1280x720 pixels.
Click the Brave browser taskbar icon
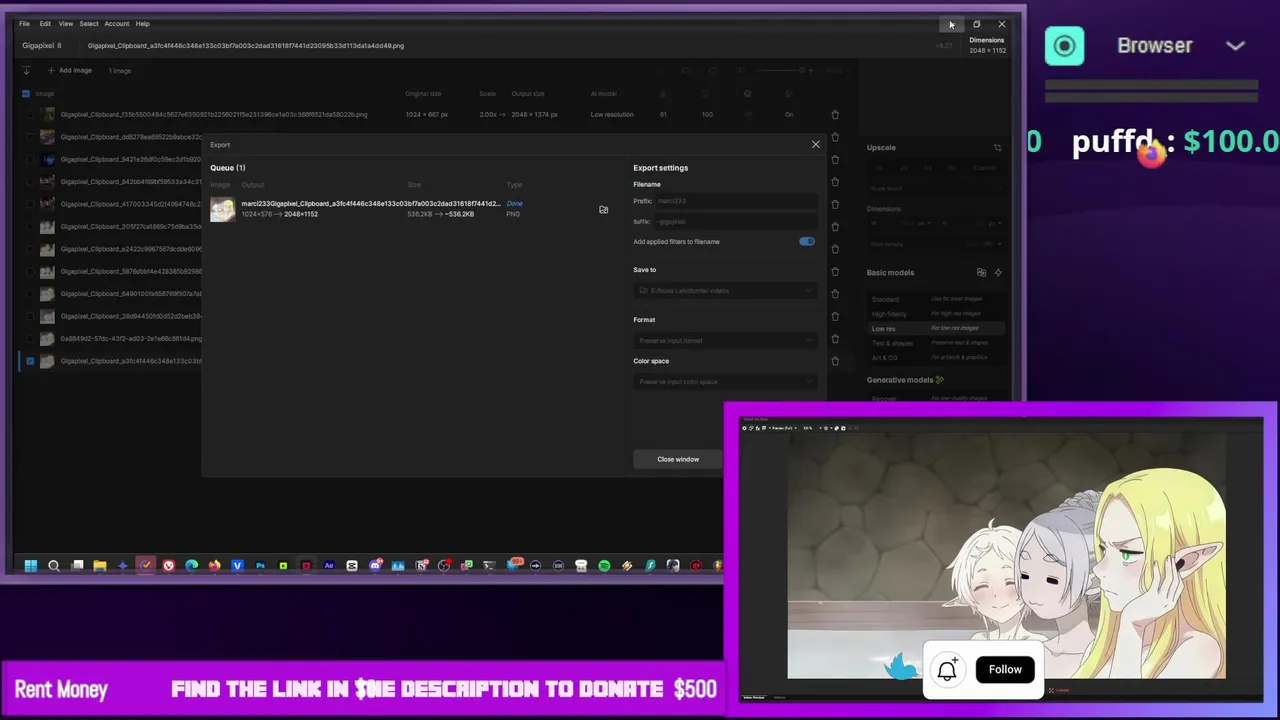(169, 566)
